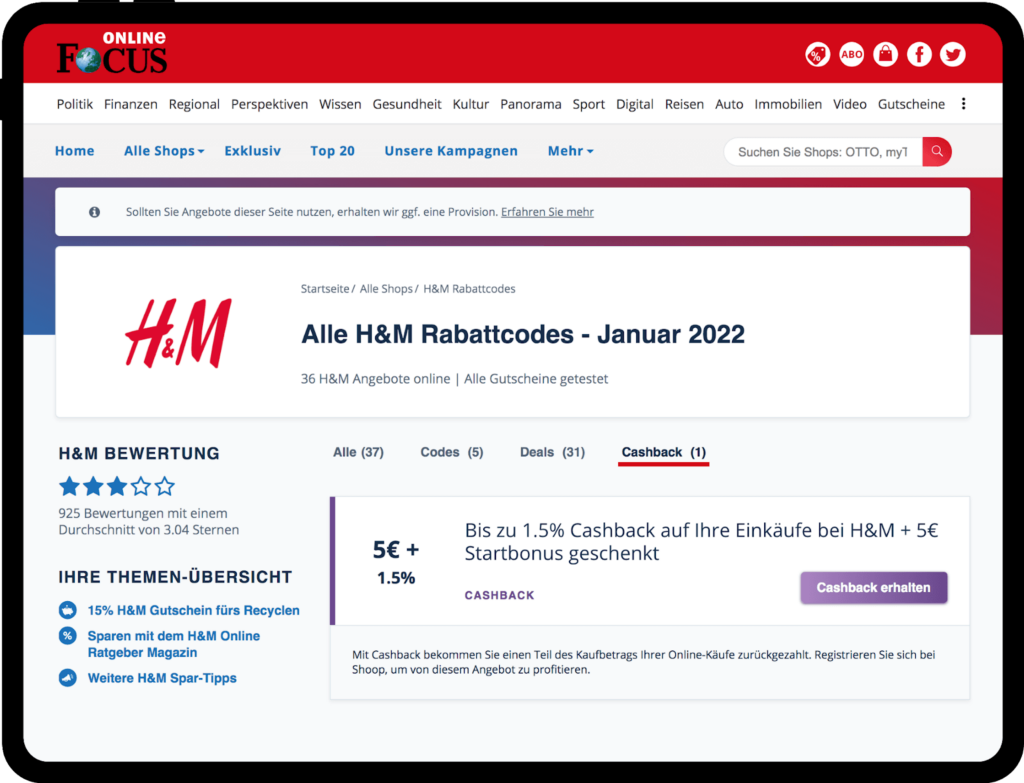Open the Top 20 page
This screenshot has width=1024, height=783.
[x=332, y=151]
